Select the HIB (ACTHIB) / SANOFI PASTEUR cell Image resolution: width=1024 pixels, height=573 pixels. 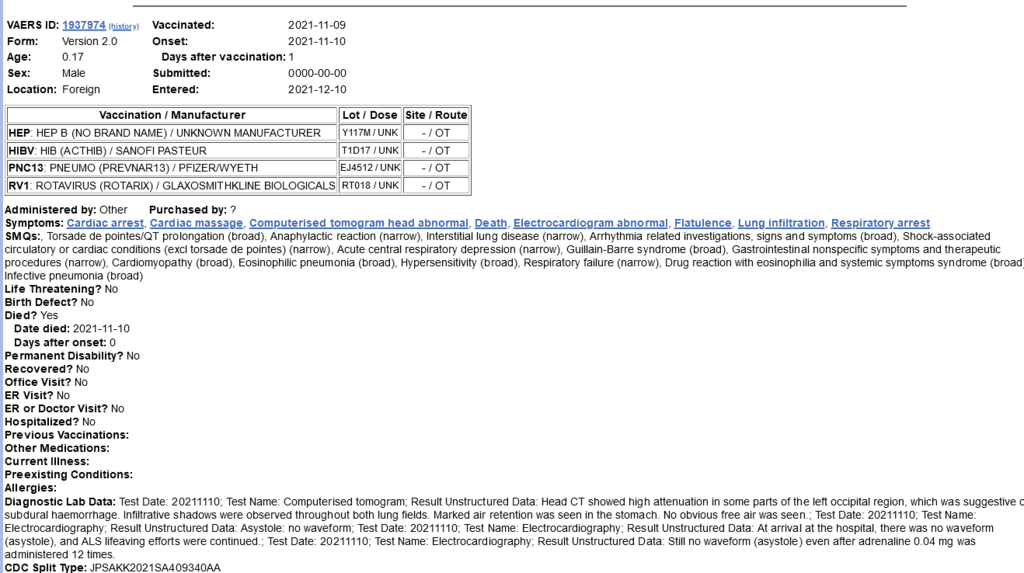click(x=172, y=150)
